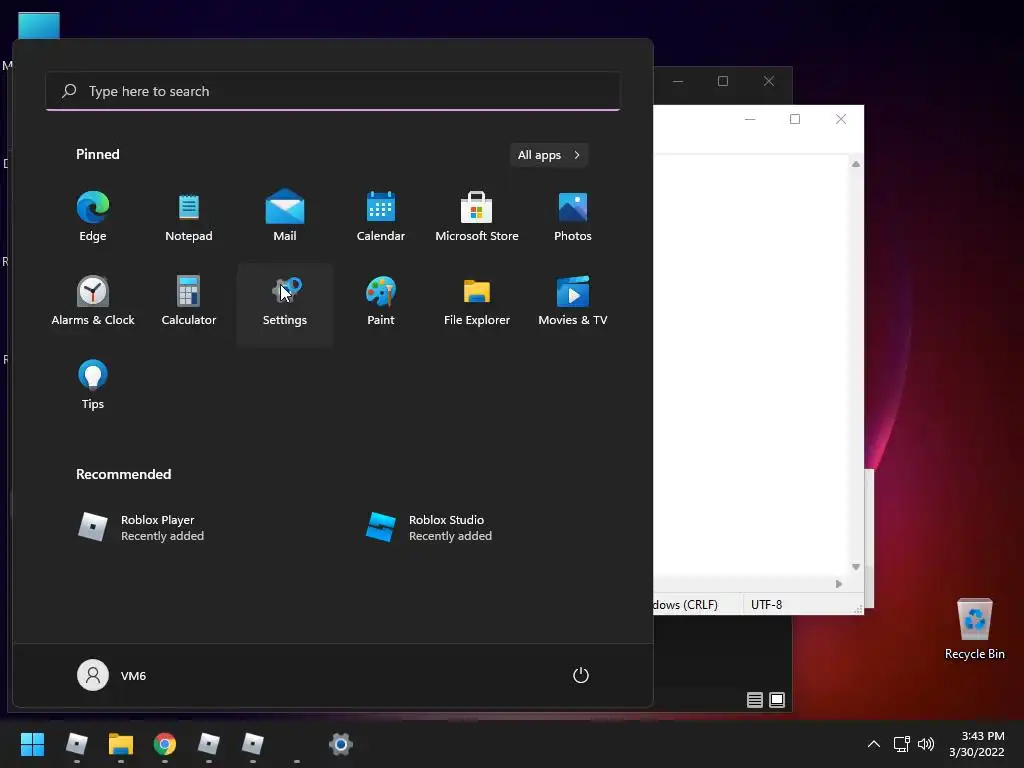Click the Windows Start button on taskbar

click(x=32, y=744)
